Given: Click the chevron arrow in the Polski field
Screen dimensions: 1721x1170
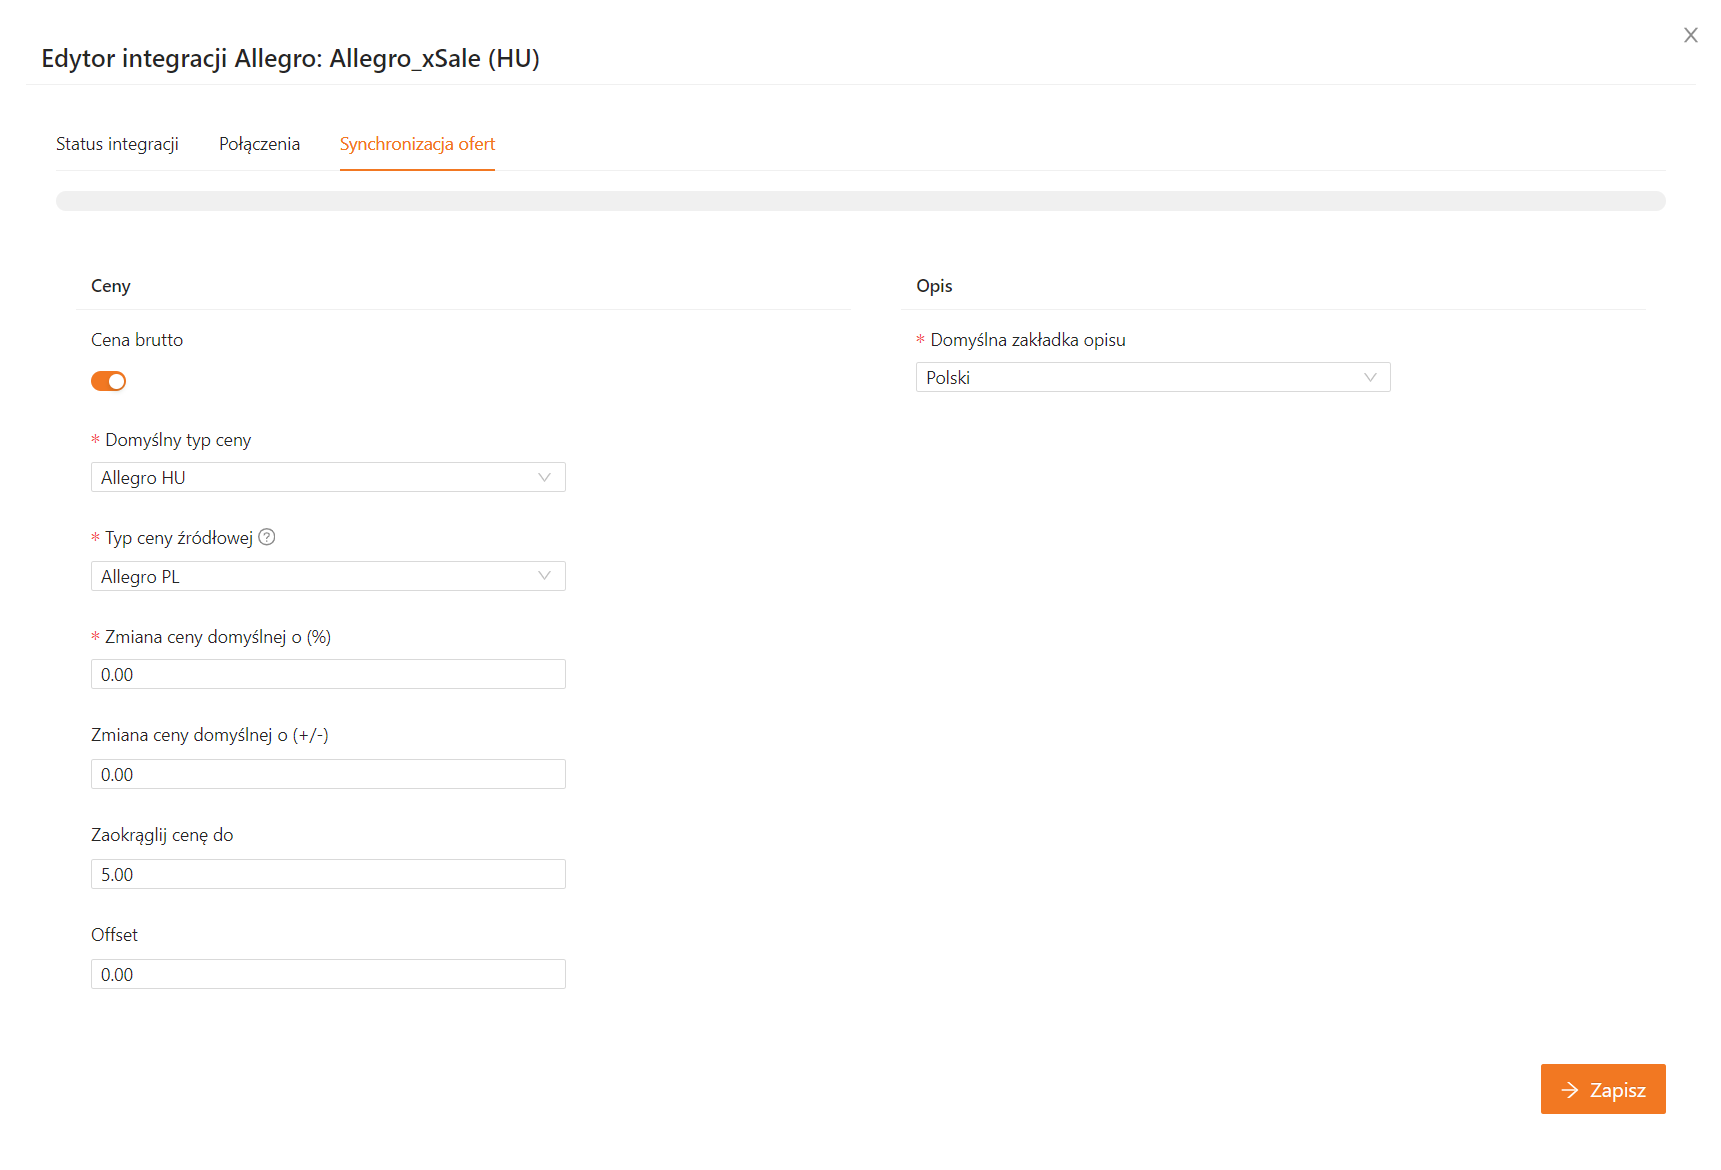Looking at the screenshot, I should coord(1370,377).
